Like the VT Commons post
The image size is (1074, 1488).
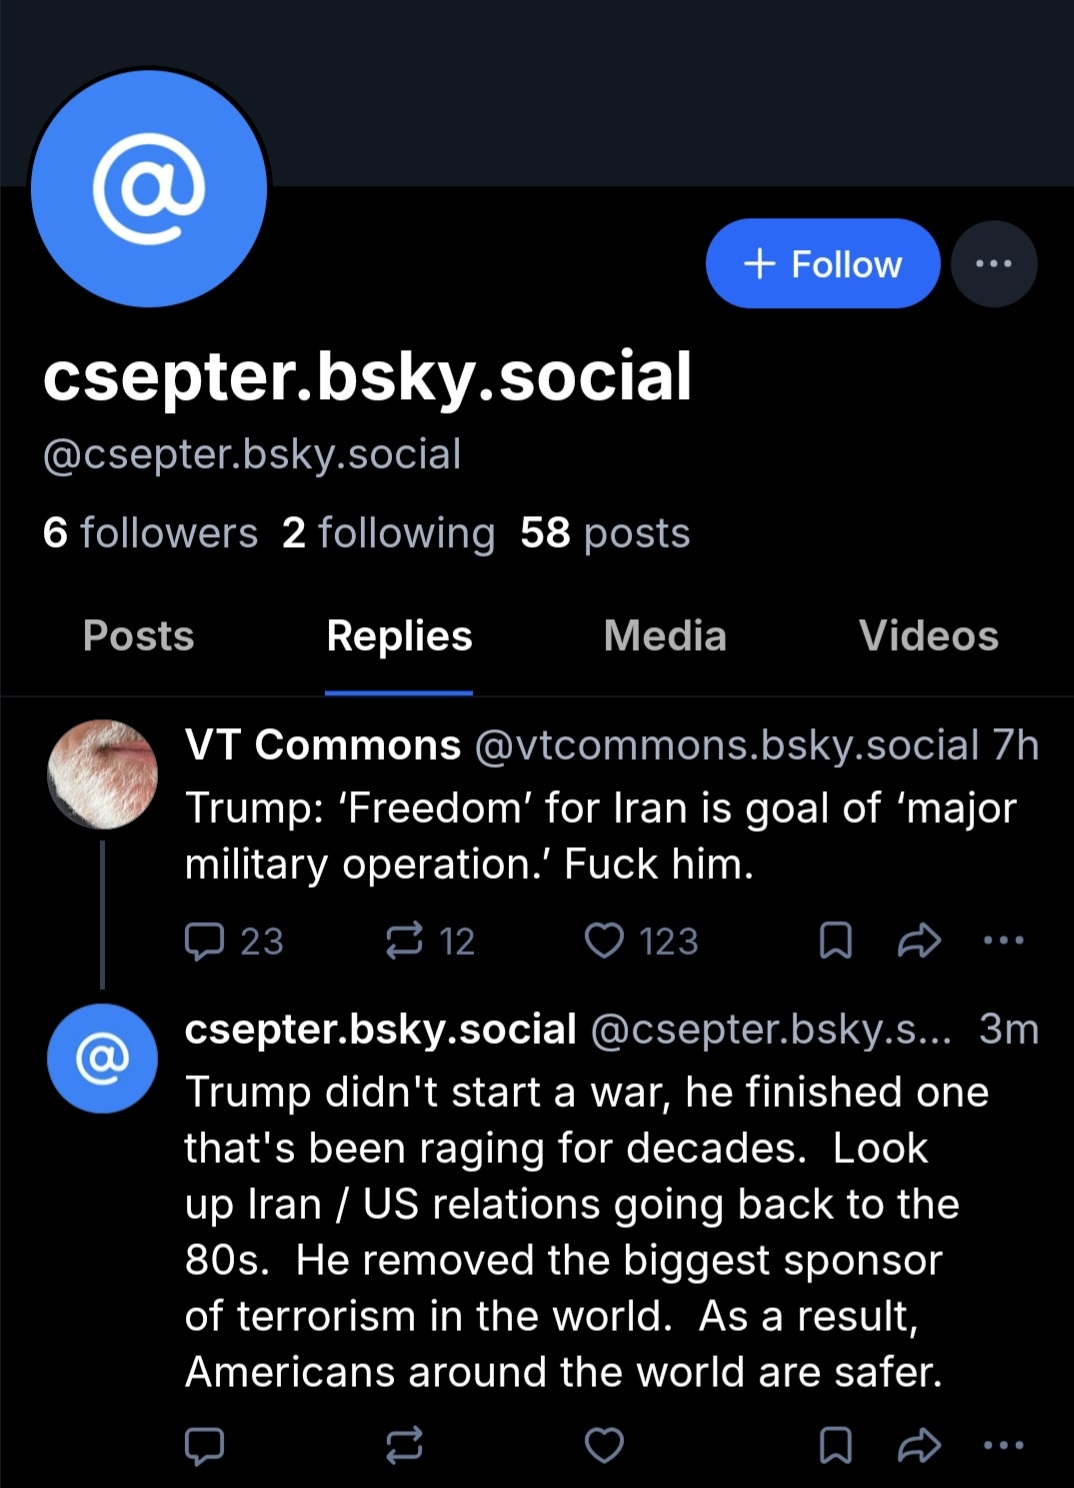tap(604, 941)
